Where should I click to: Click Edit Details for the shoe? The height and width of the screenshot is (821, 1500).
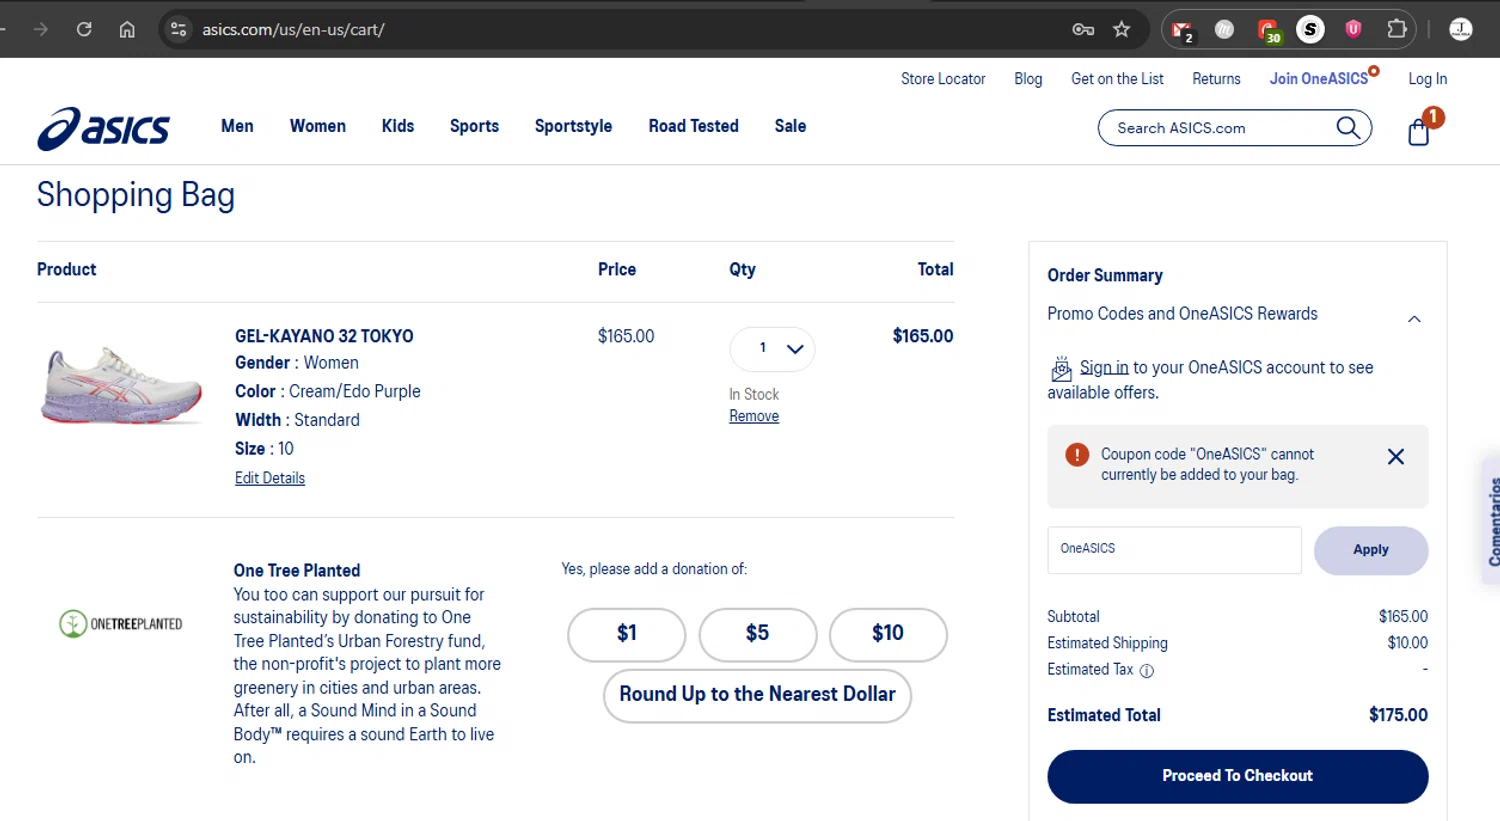pyautogui.click(x=270, y=478)
